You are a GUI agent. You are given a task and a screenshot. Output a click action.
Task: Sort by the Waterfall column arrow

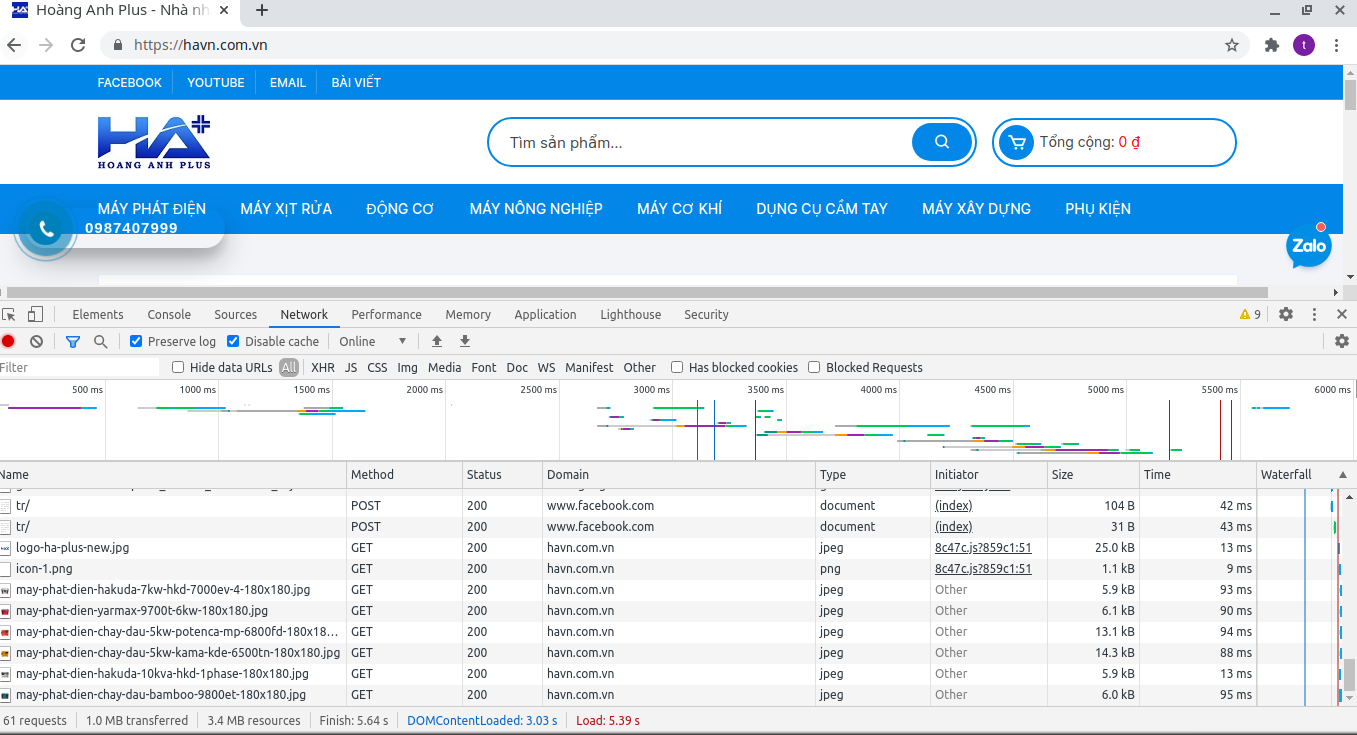[x=1341, y=475]
